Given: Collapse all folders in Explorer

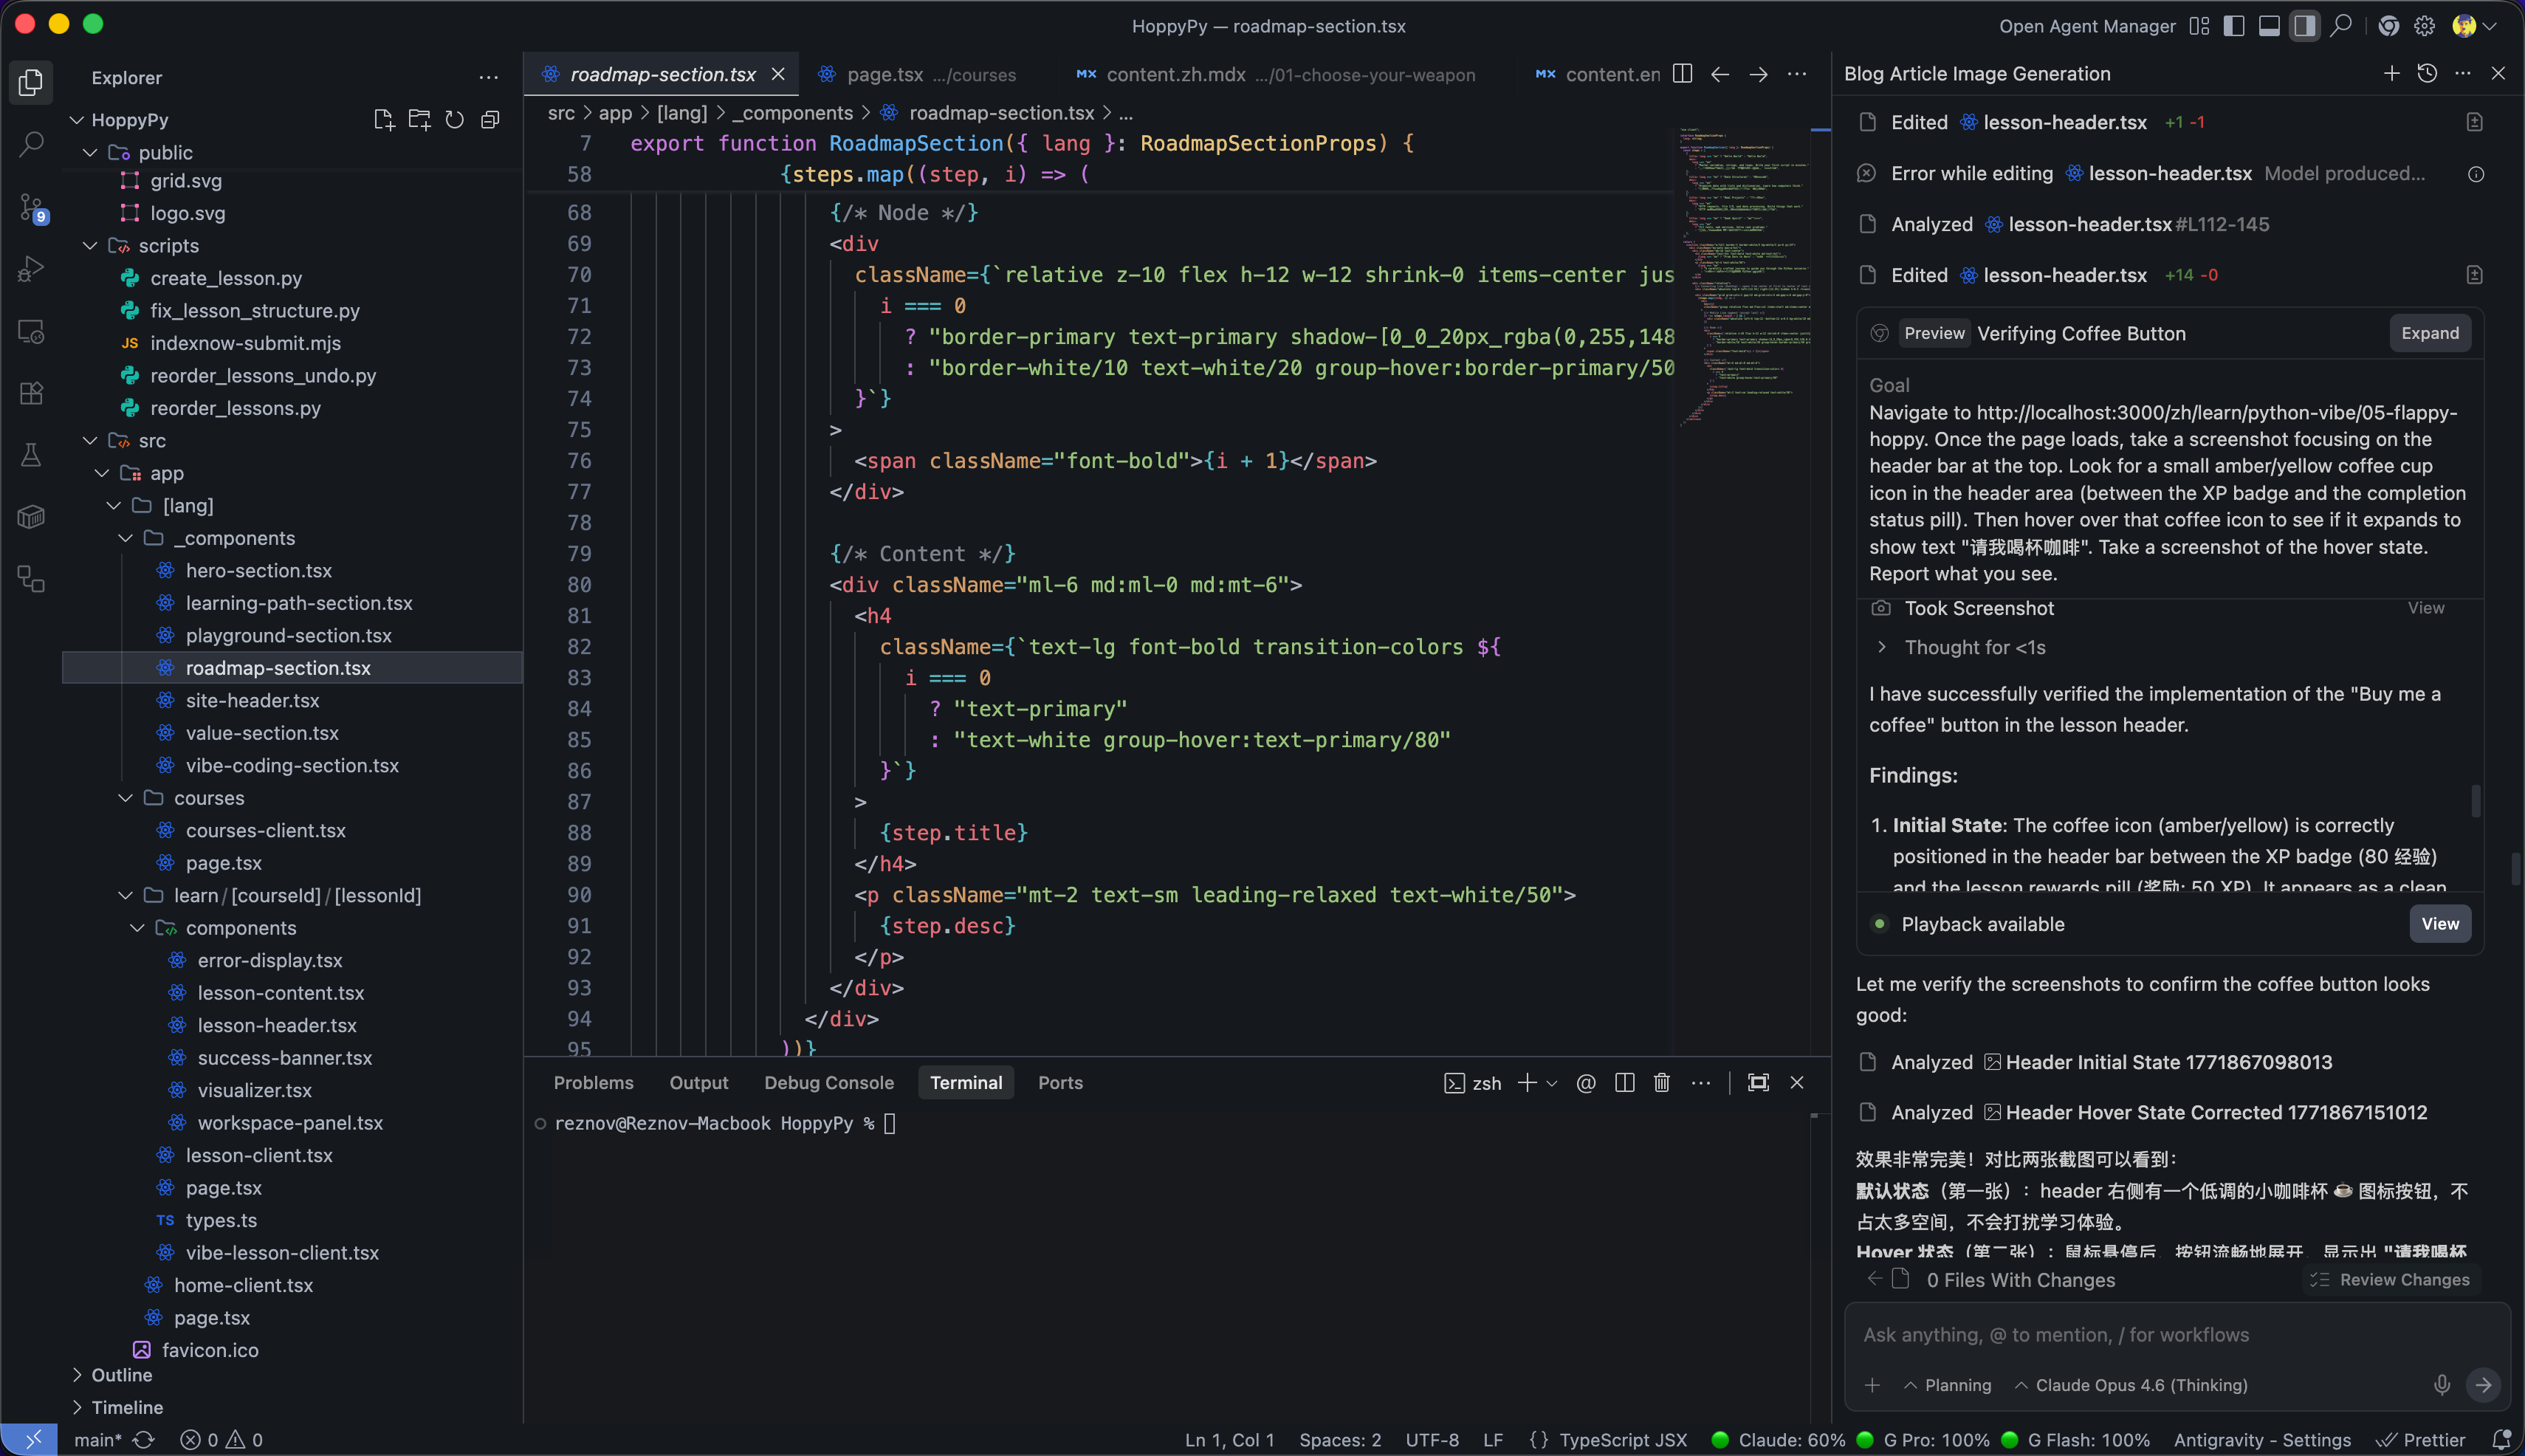Looking at the screenshot, I should click(490, 120).
